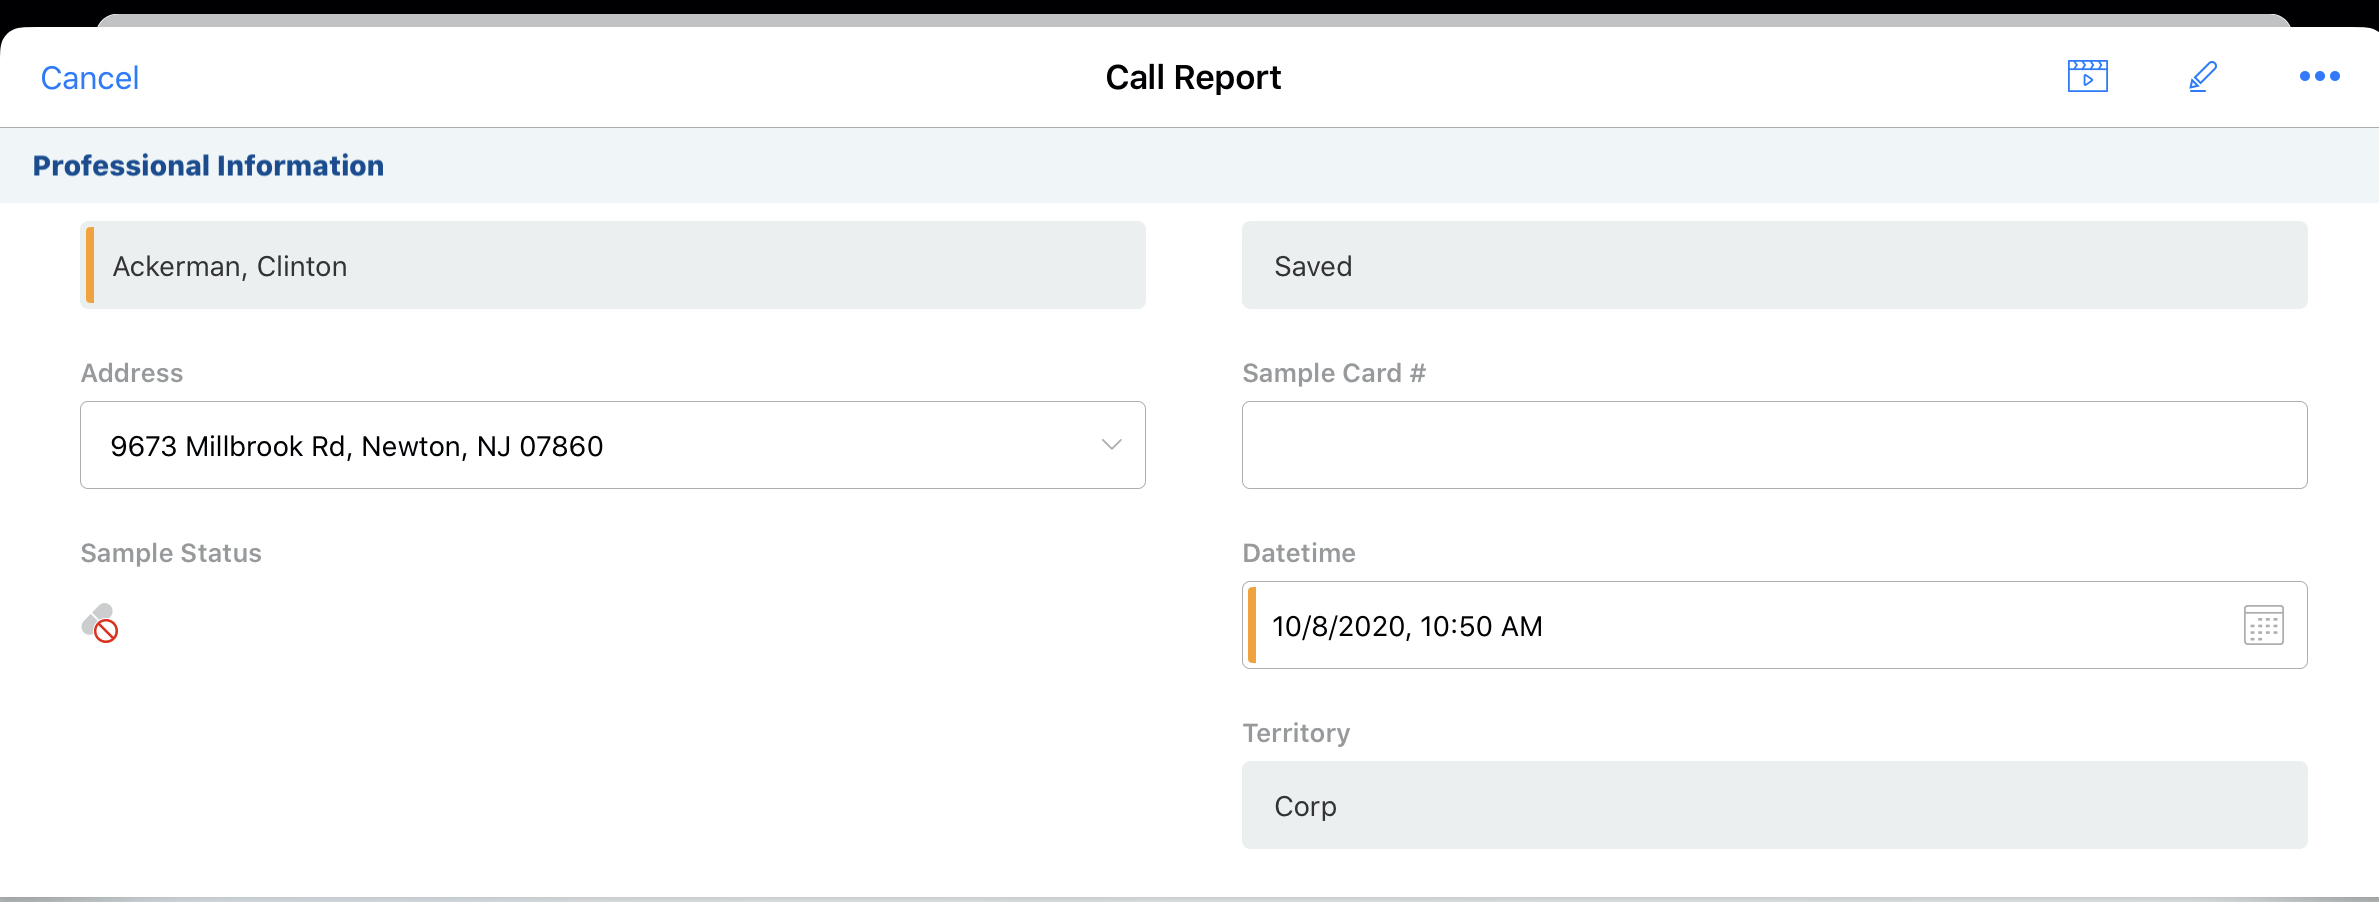Tap the Sample Card # label
Viewport: 2379px width, 902px height.
[x=1333, y=373]
